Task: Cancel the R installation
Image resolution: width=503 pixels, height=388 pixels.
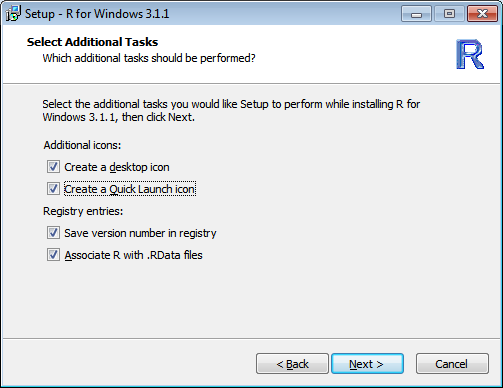Action: click(452, 364)
